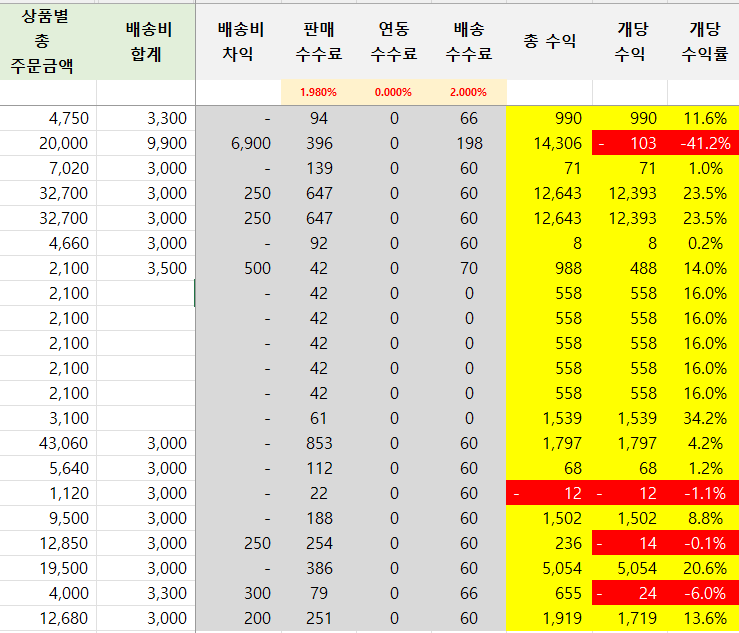The height and width of the screenshot is (633, 739).
Task: Select the 개당 수익률 header cell
Action: coord(704,41)
